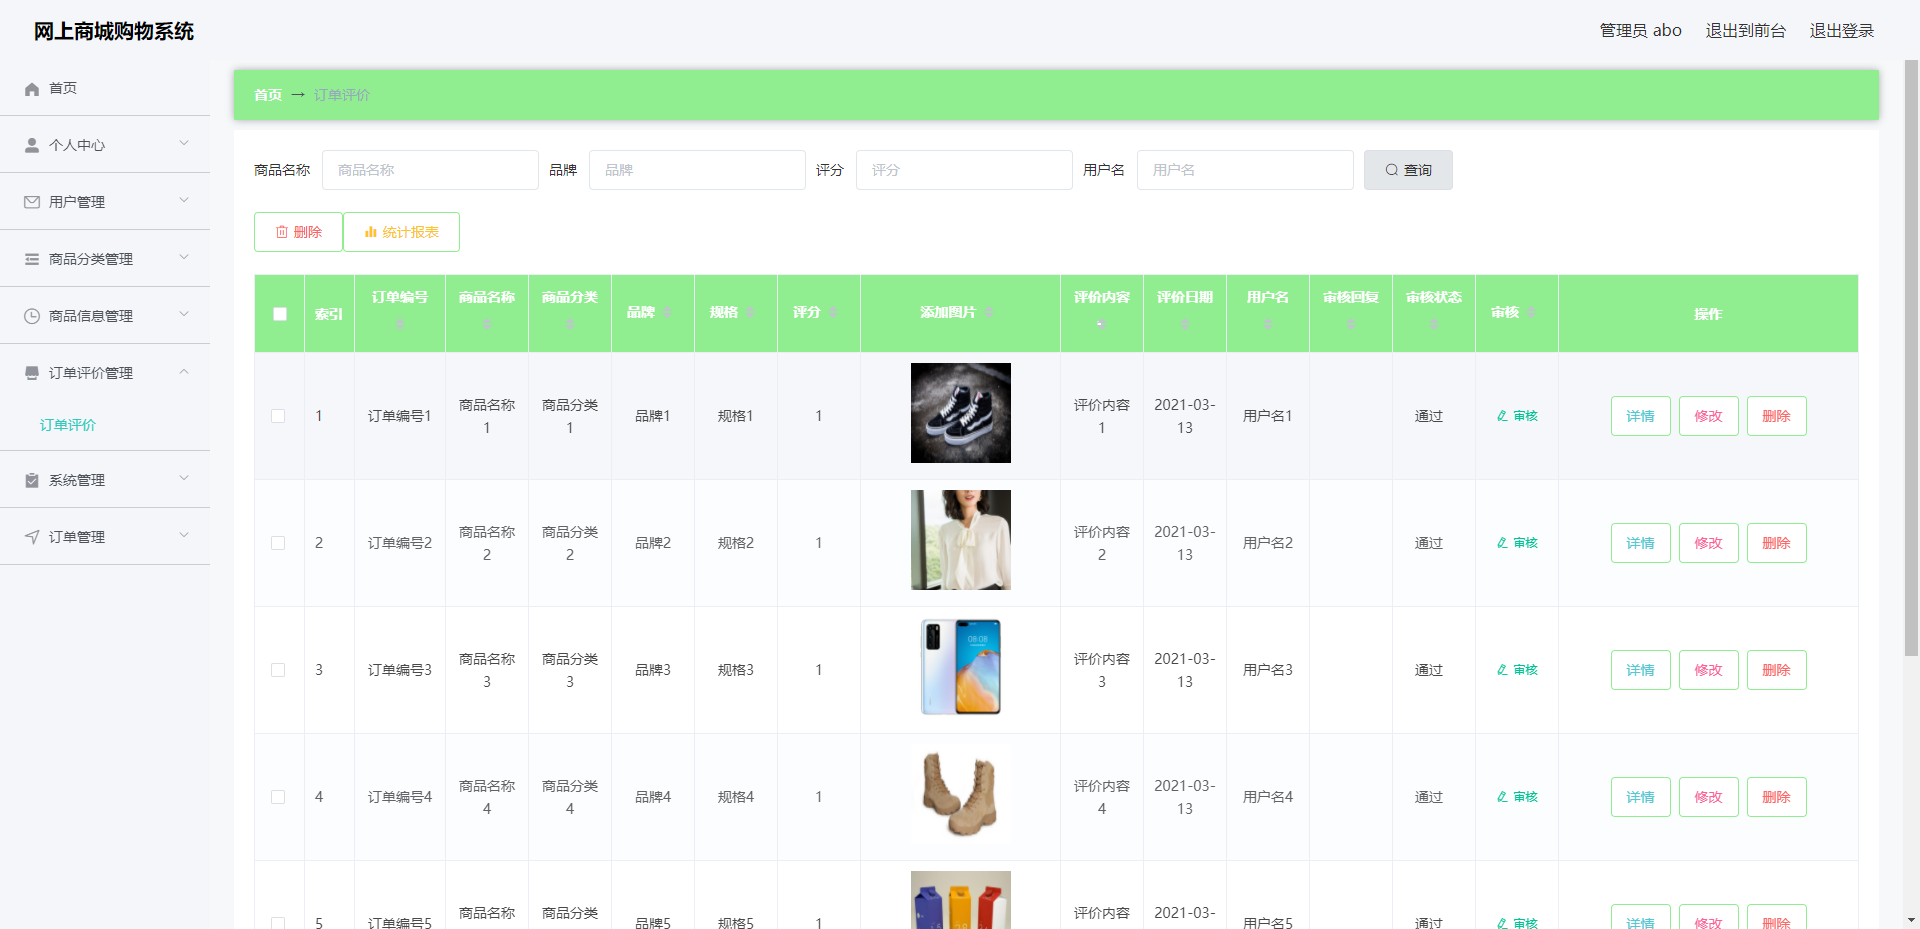1920x929 pixels.
Task: Sort by 用户名 column sort arrows
Action: [x=1268, y=324]
